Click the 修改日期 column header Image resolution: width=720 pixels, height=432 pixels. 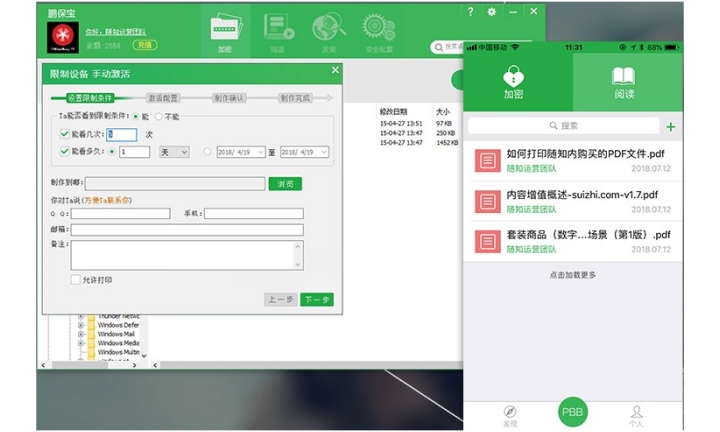click(393, 112)
